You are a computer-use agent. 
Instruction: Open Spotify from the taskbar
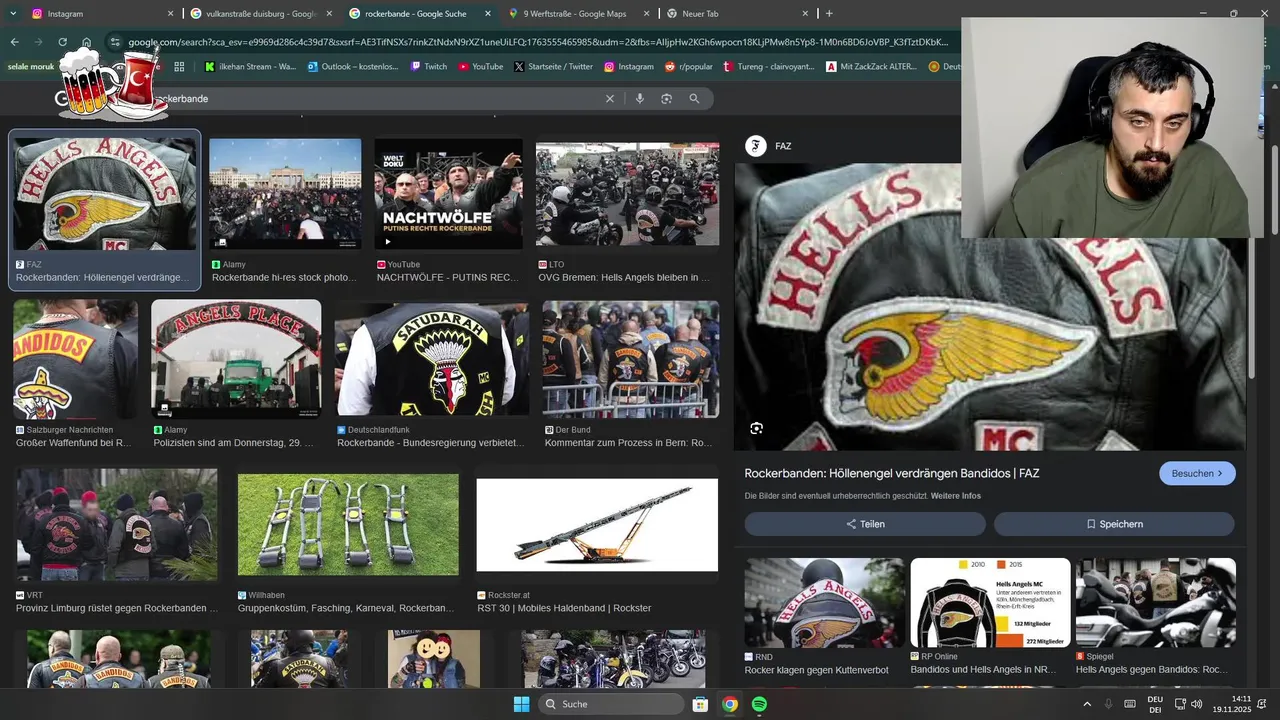759,704
